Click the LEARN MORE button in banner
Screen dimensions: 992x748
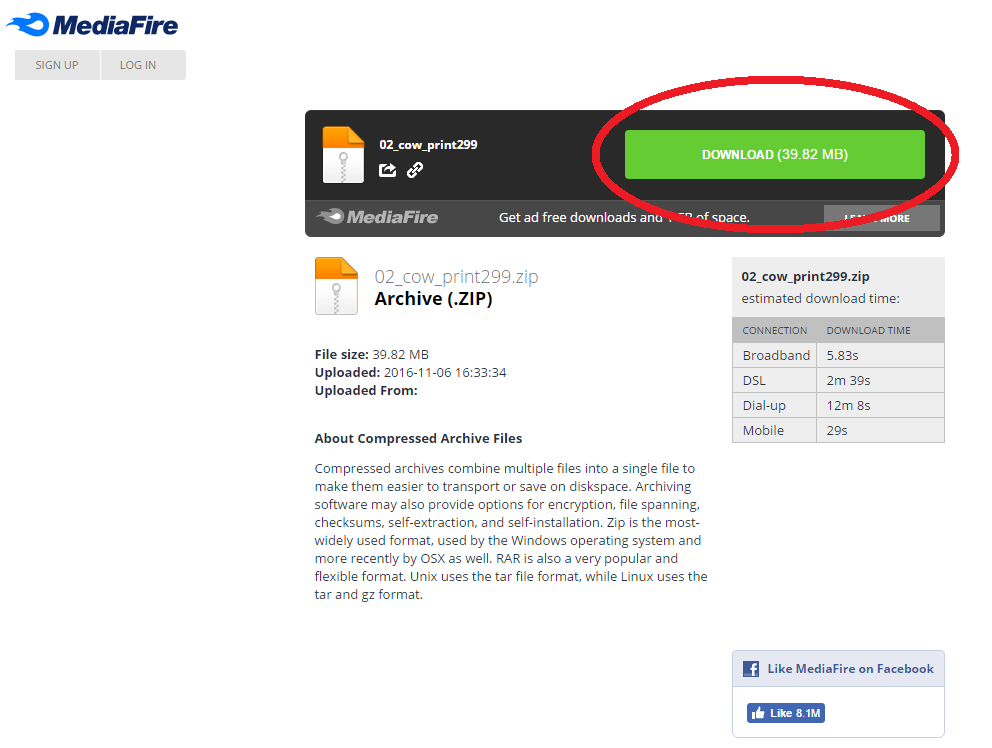click(x=881, y=218)
